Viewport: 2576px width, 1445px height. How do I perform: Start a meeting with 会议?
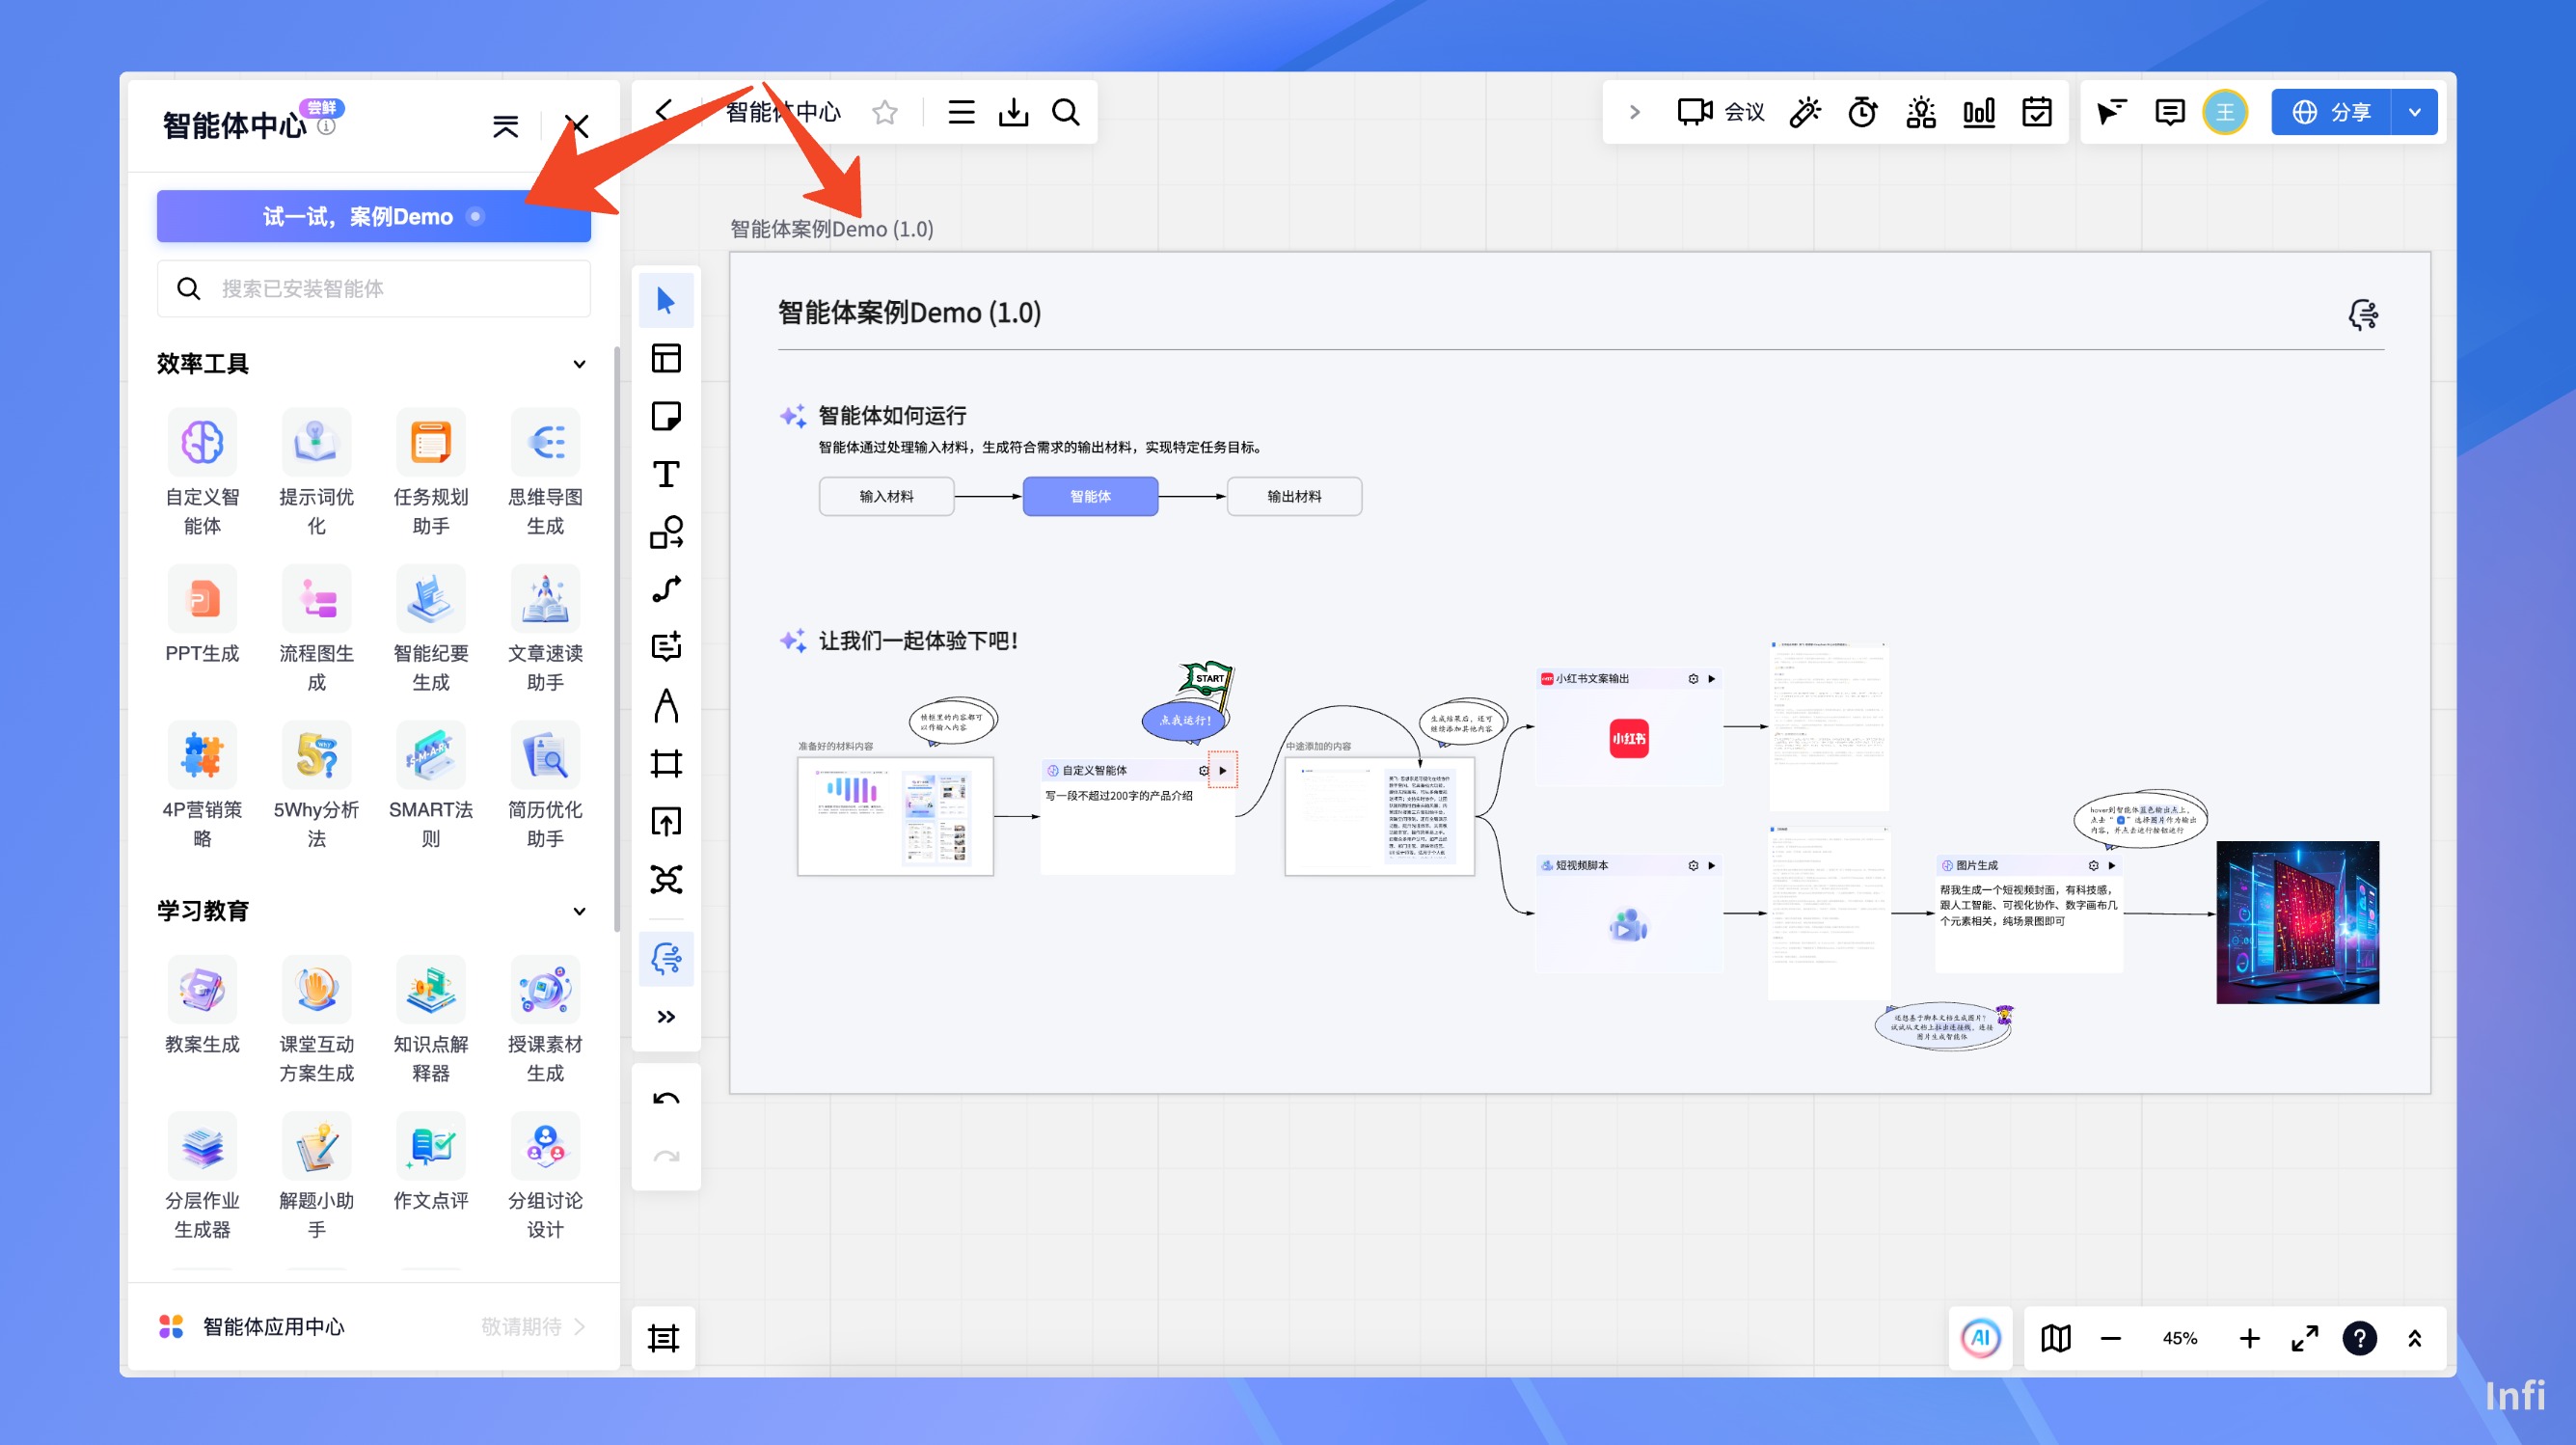1721,112
